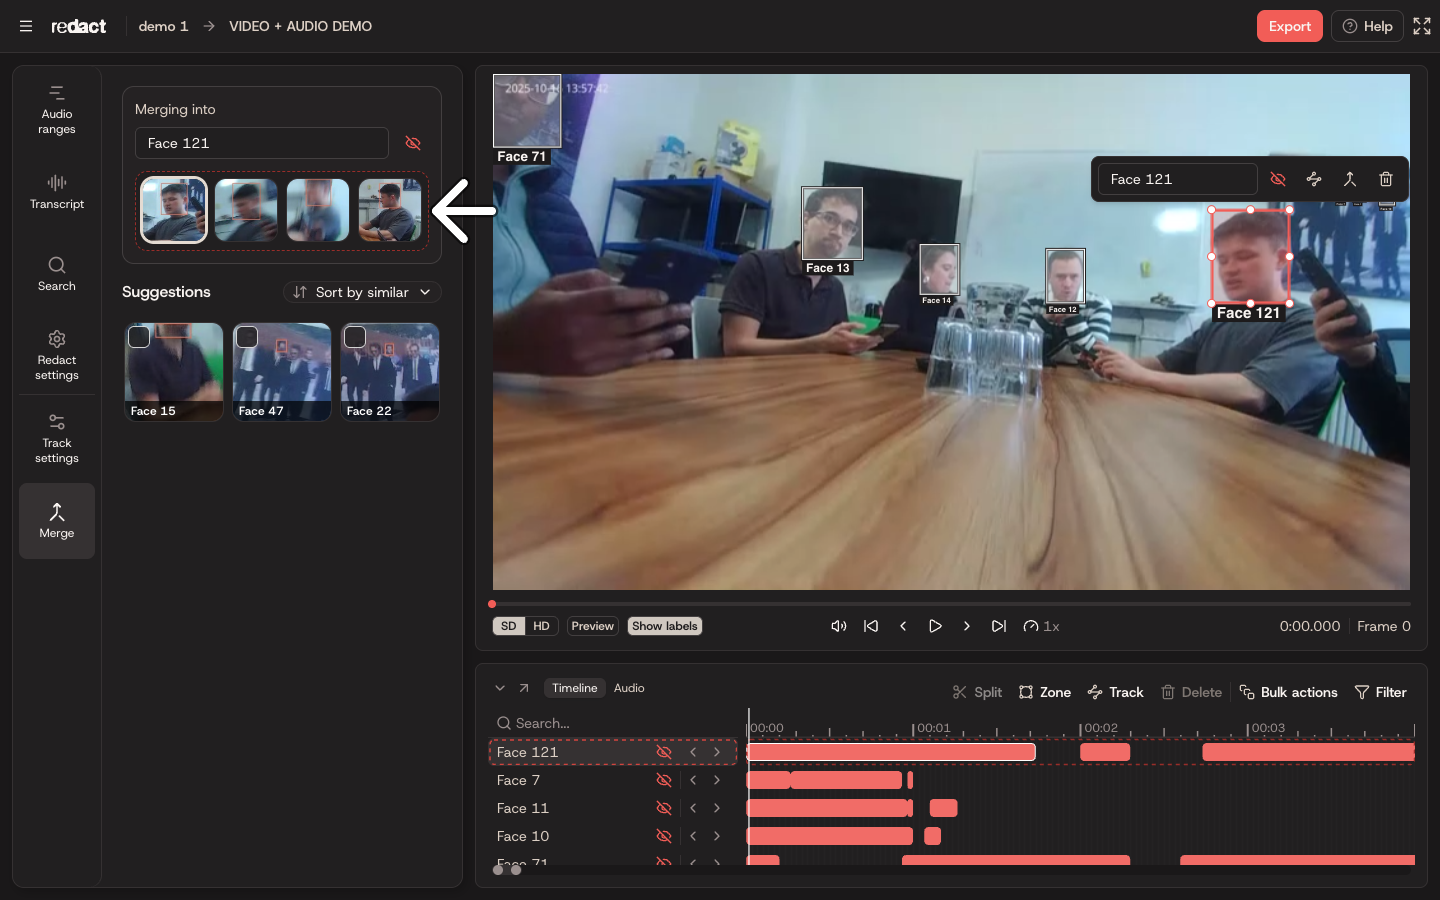The height and width of the screenshot is (900, 1440).
Task: Open Track settings in sidebar
Action: tap(57, 438)
